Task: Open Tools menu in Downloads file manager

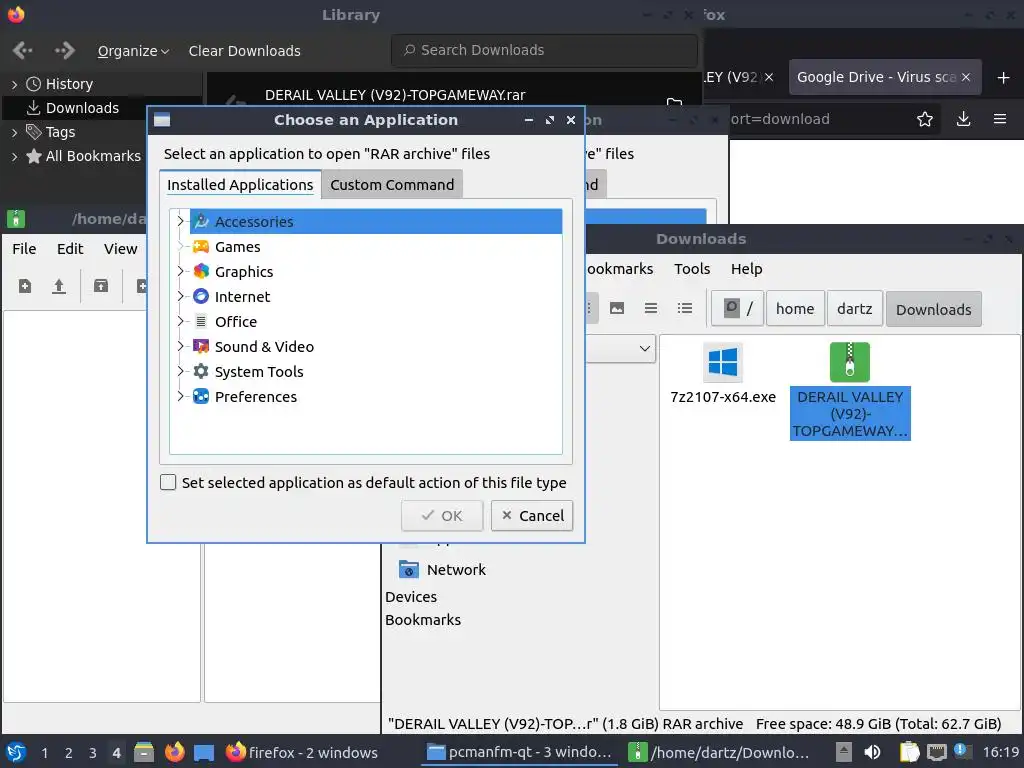Action: click(692, 269)
